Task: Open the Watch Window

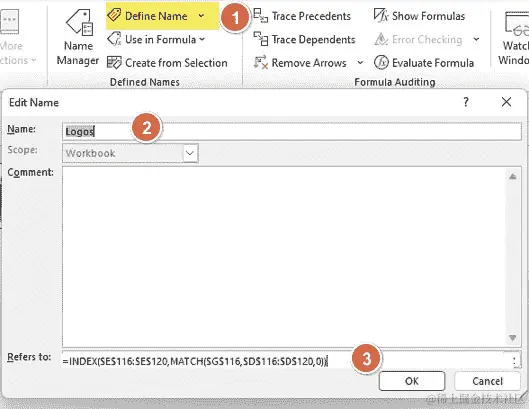Action: point(514,37)
